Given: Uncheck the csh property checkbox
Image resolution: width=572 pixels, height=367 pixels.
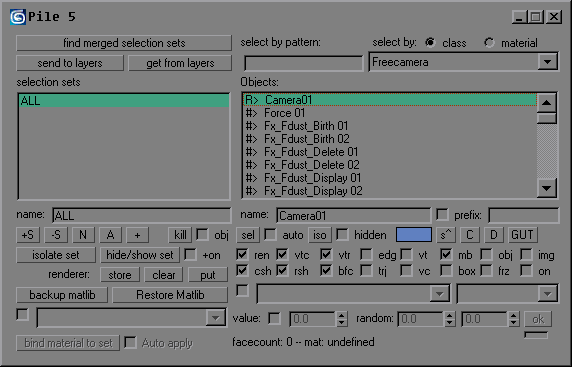Looking at the screenshot, I should pyautogui.click(x=242, y=270).
